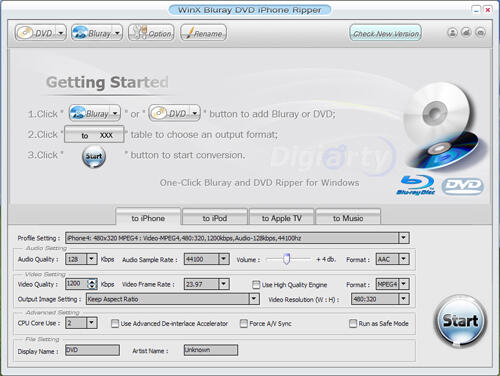Image resolution: width=500 pixels, height=376 pixels.
Task: Switch to the to iPhone tab
Action: coord(148,217)
